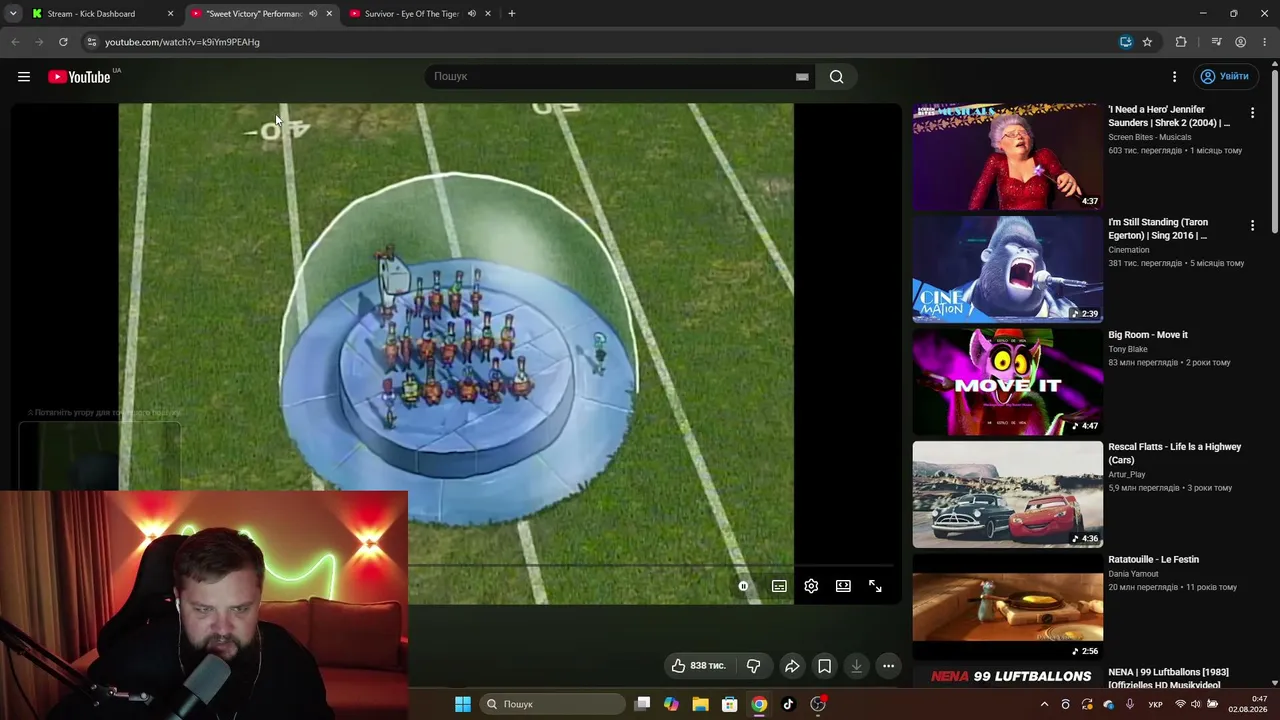Switch to the Stream - Kick Dashboard tab
Viewport: 1280px width, 720px height.
[x=103, y=14]
